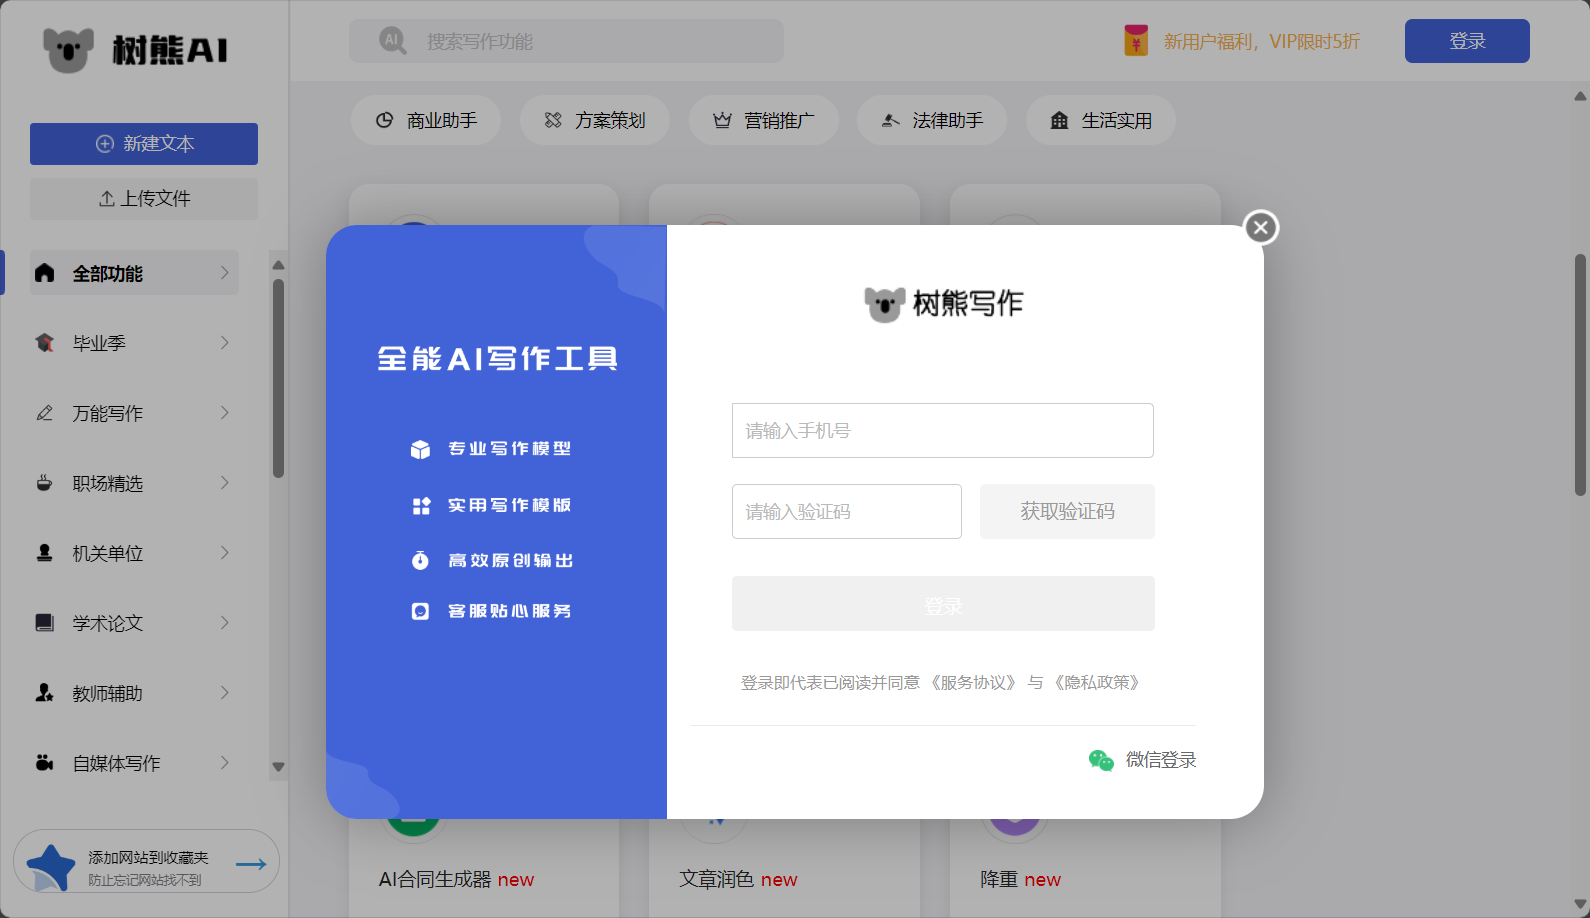Viewport: 1590px width, 918px height.
Task: Click the chat icon beside 客服贴心服务
Action: coord(420,611)
